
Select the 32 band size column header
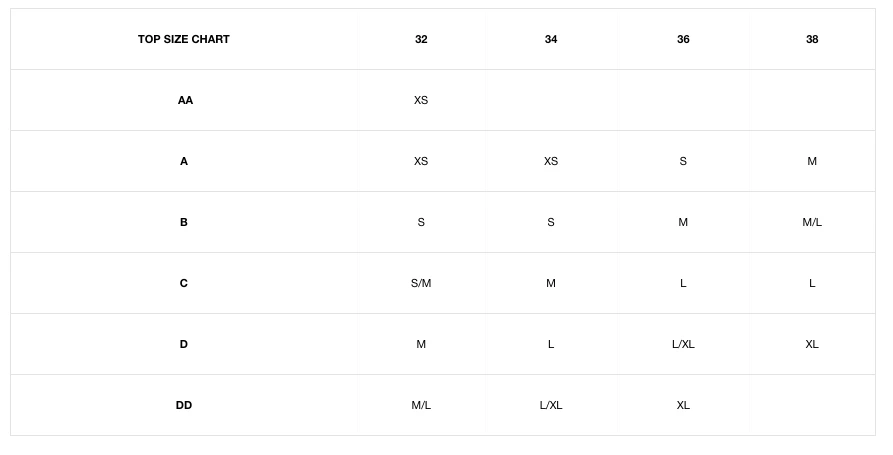pyautogui.click(x=421, y=40)
